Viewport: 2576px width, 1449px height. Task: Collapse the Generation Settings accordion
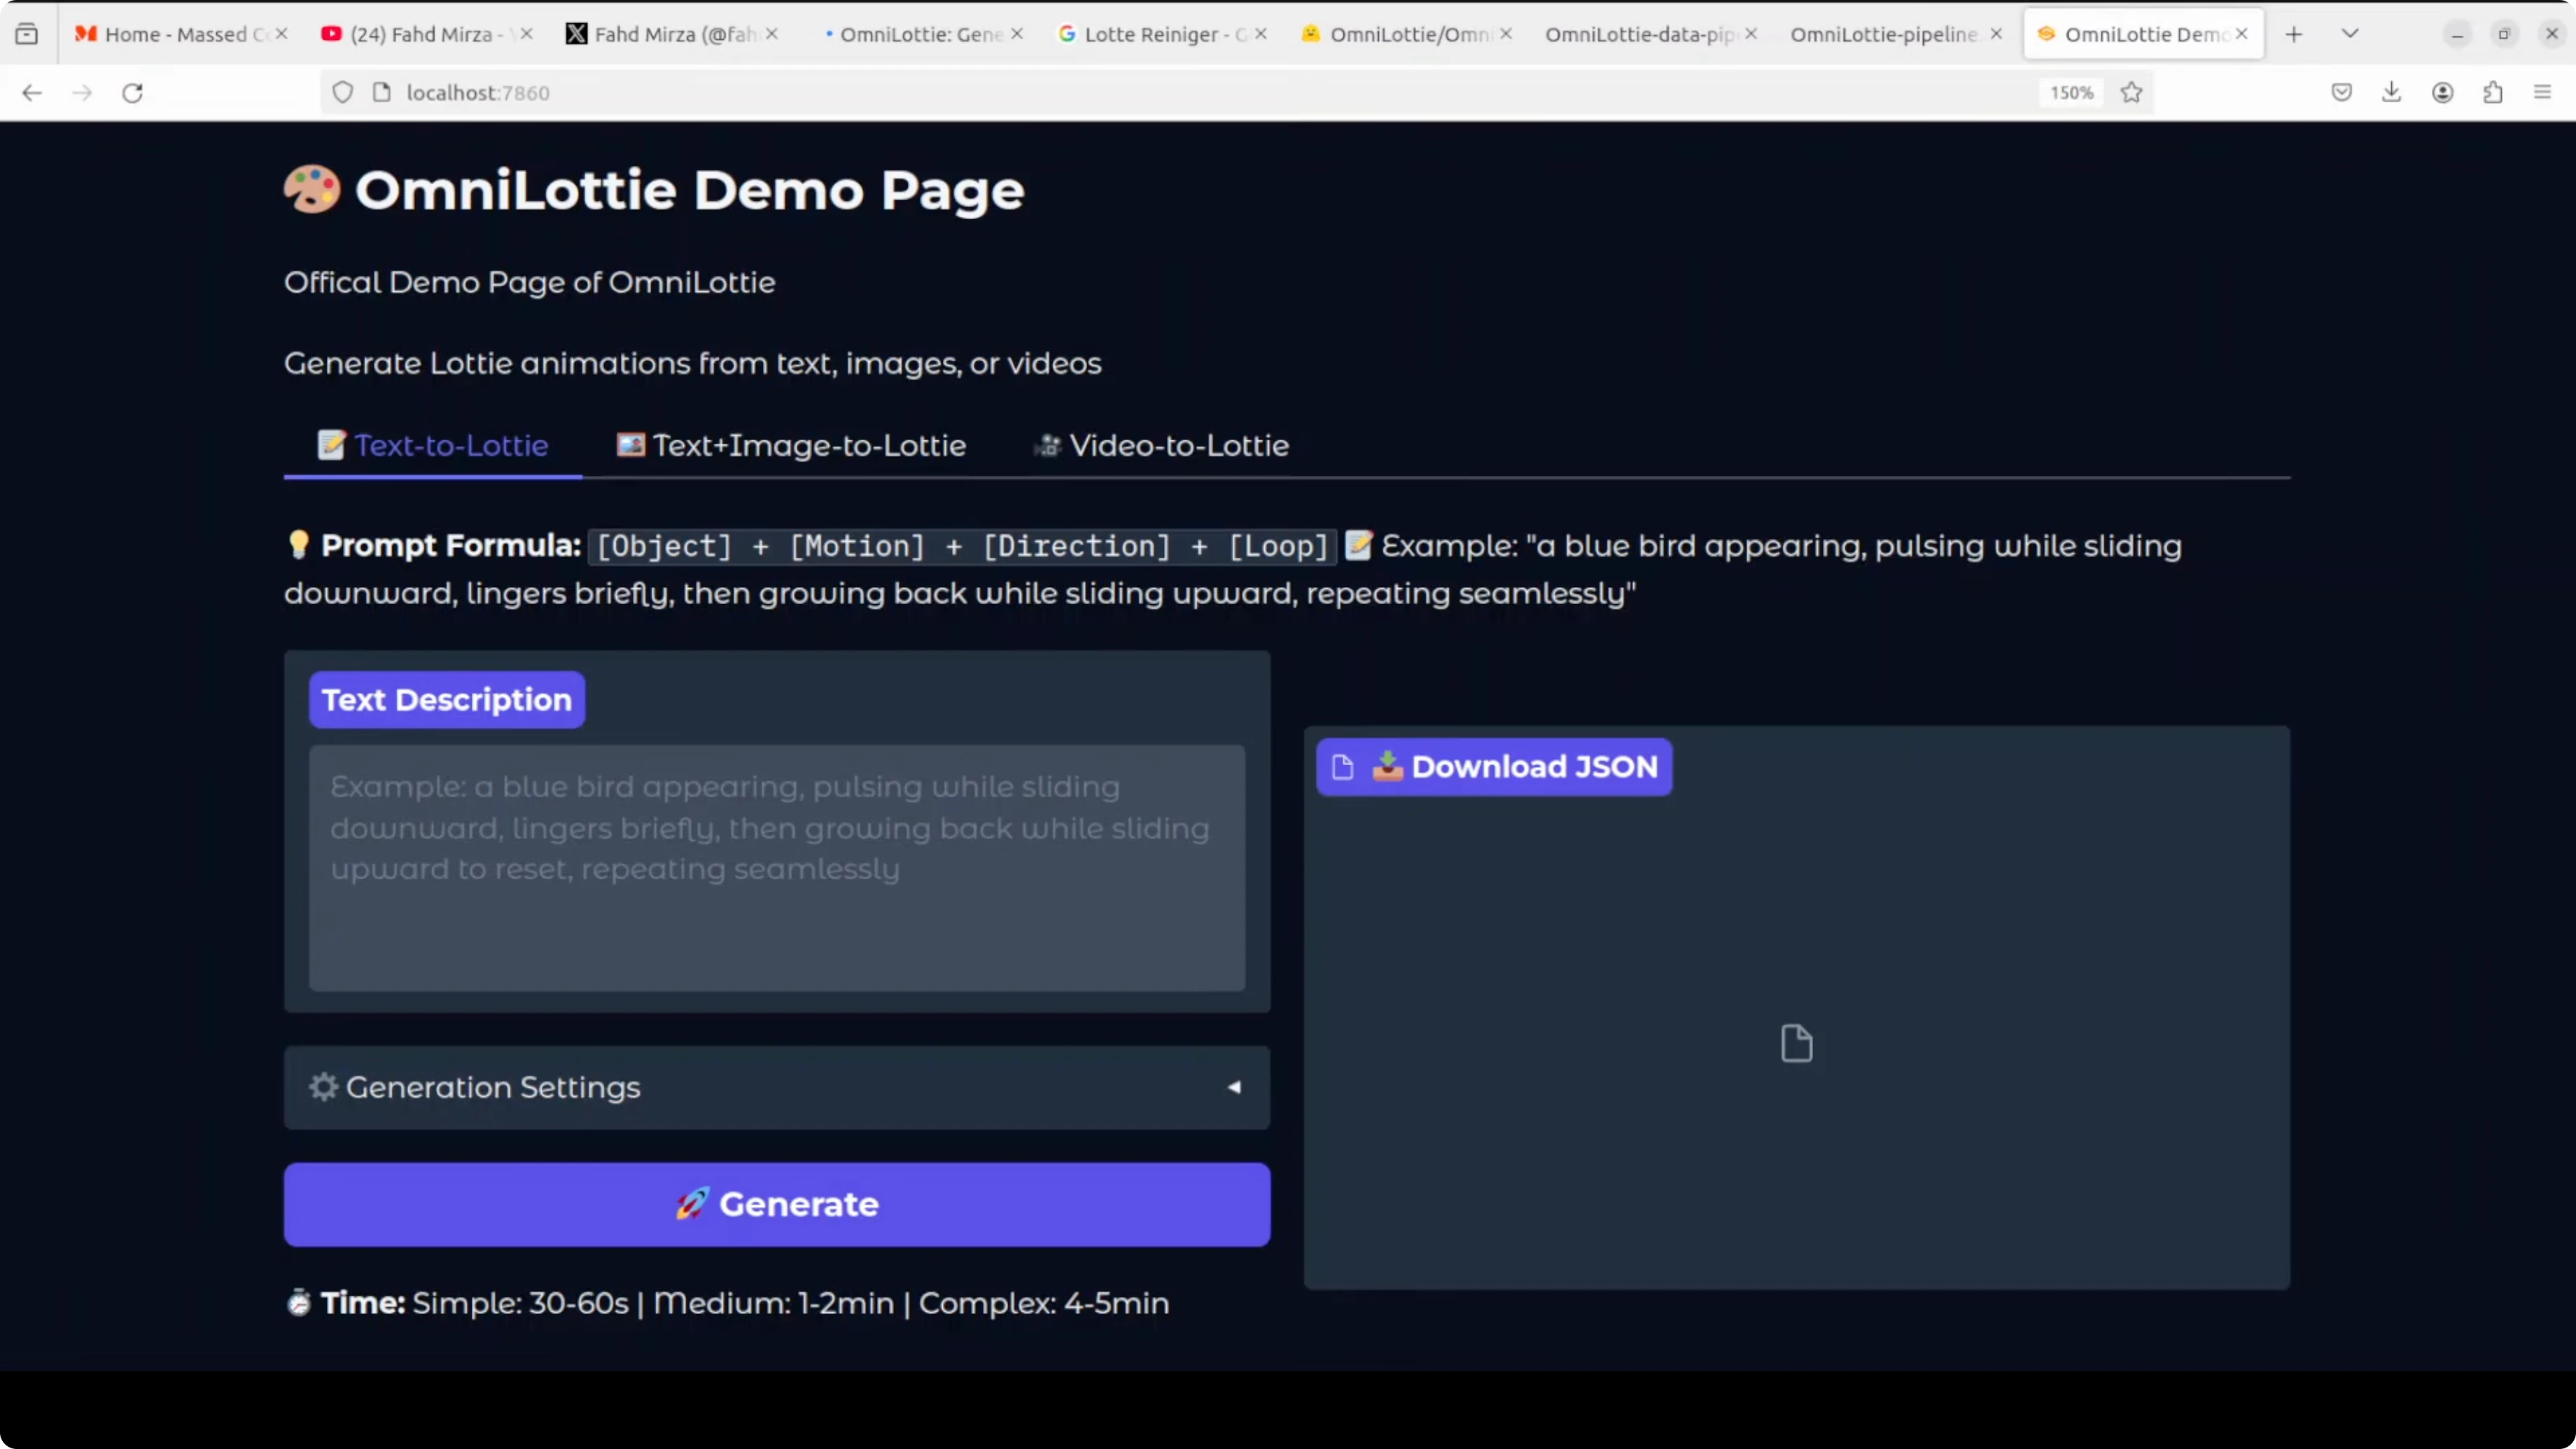(x=1233, y=1087)
